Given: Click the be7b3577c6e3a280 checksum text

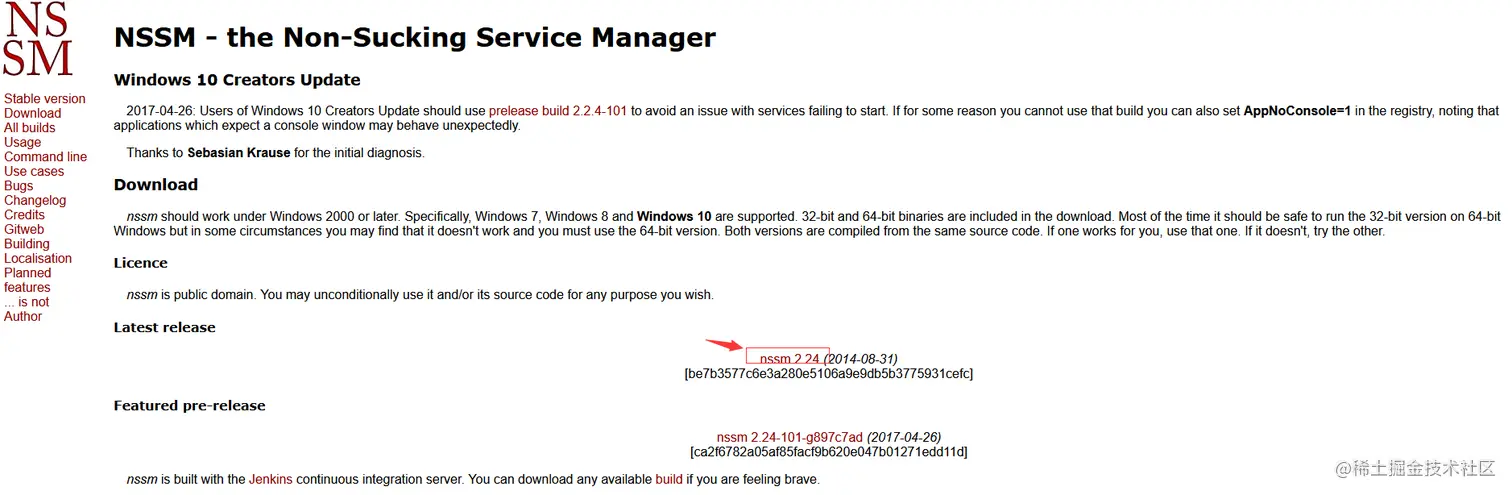Looking at the screenshot, I should 829,373.
